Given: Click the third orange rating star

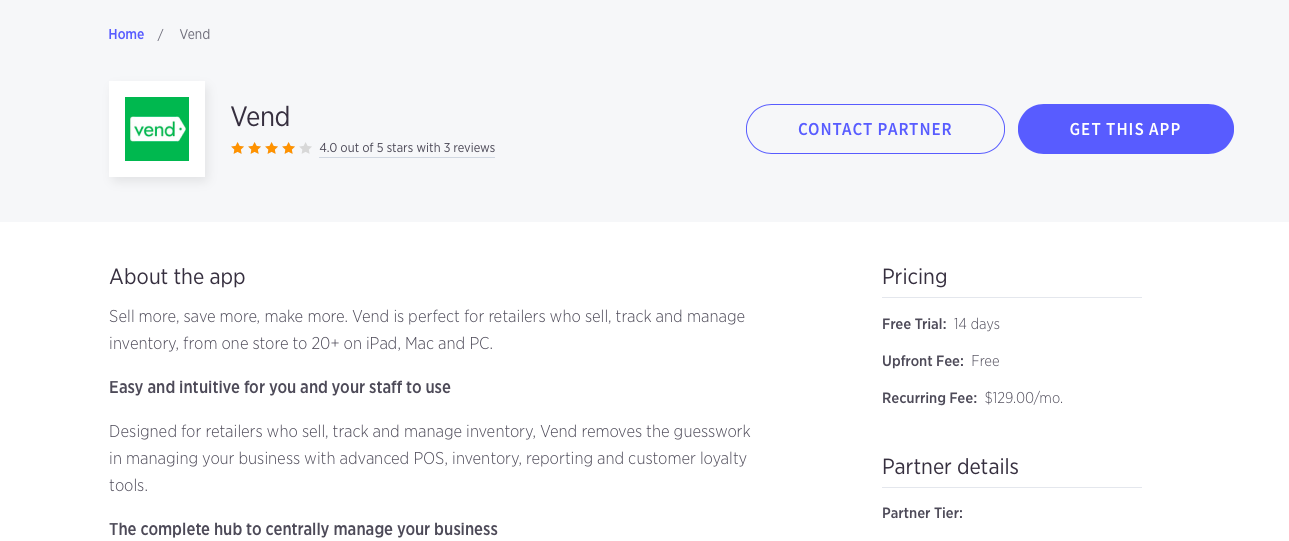Looking at the screenshot, I should coord(272,148).
